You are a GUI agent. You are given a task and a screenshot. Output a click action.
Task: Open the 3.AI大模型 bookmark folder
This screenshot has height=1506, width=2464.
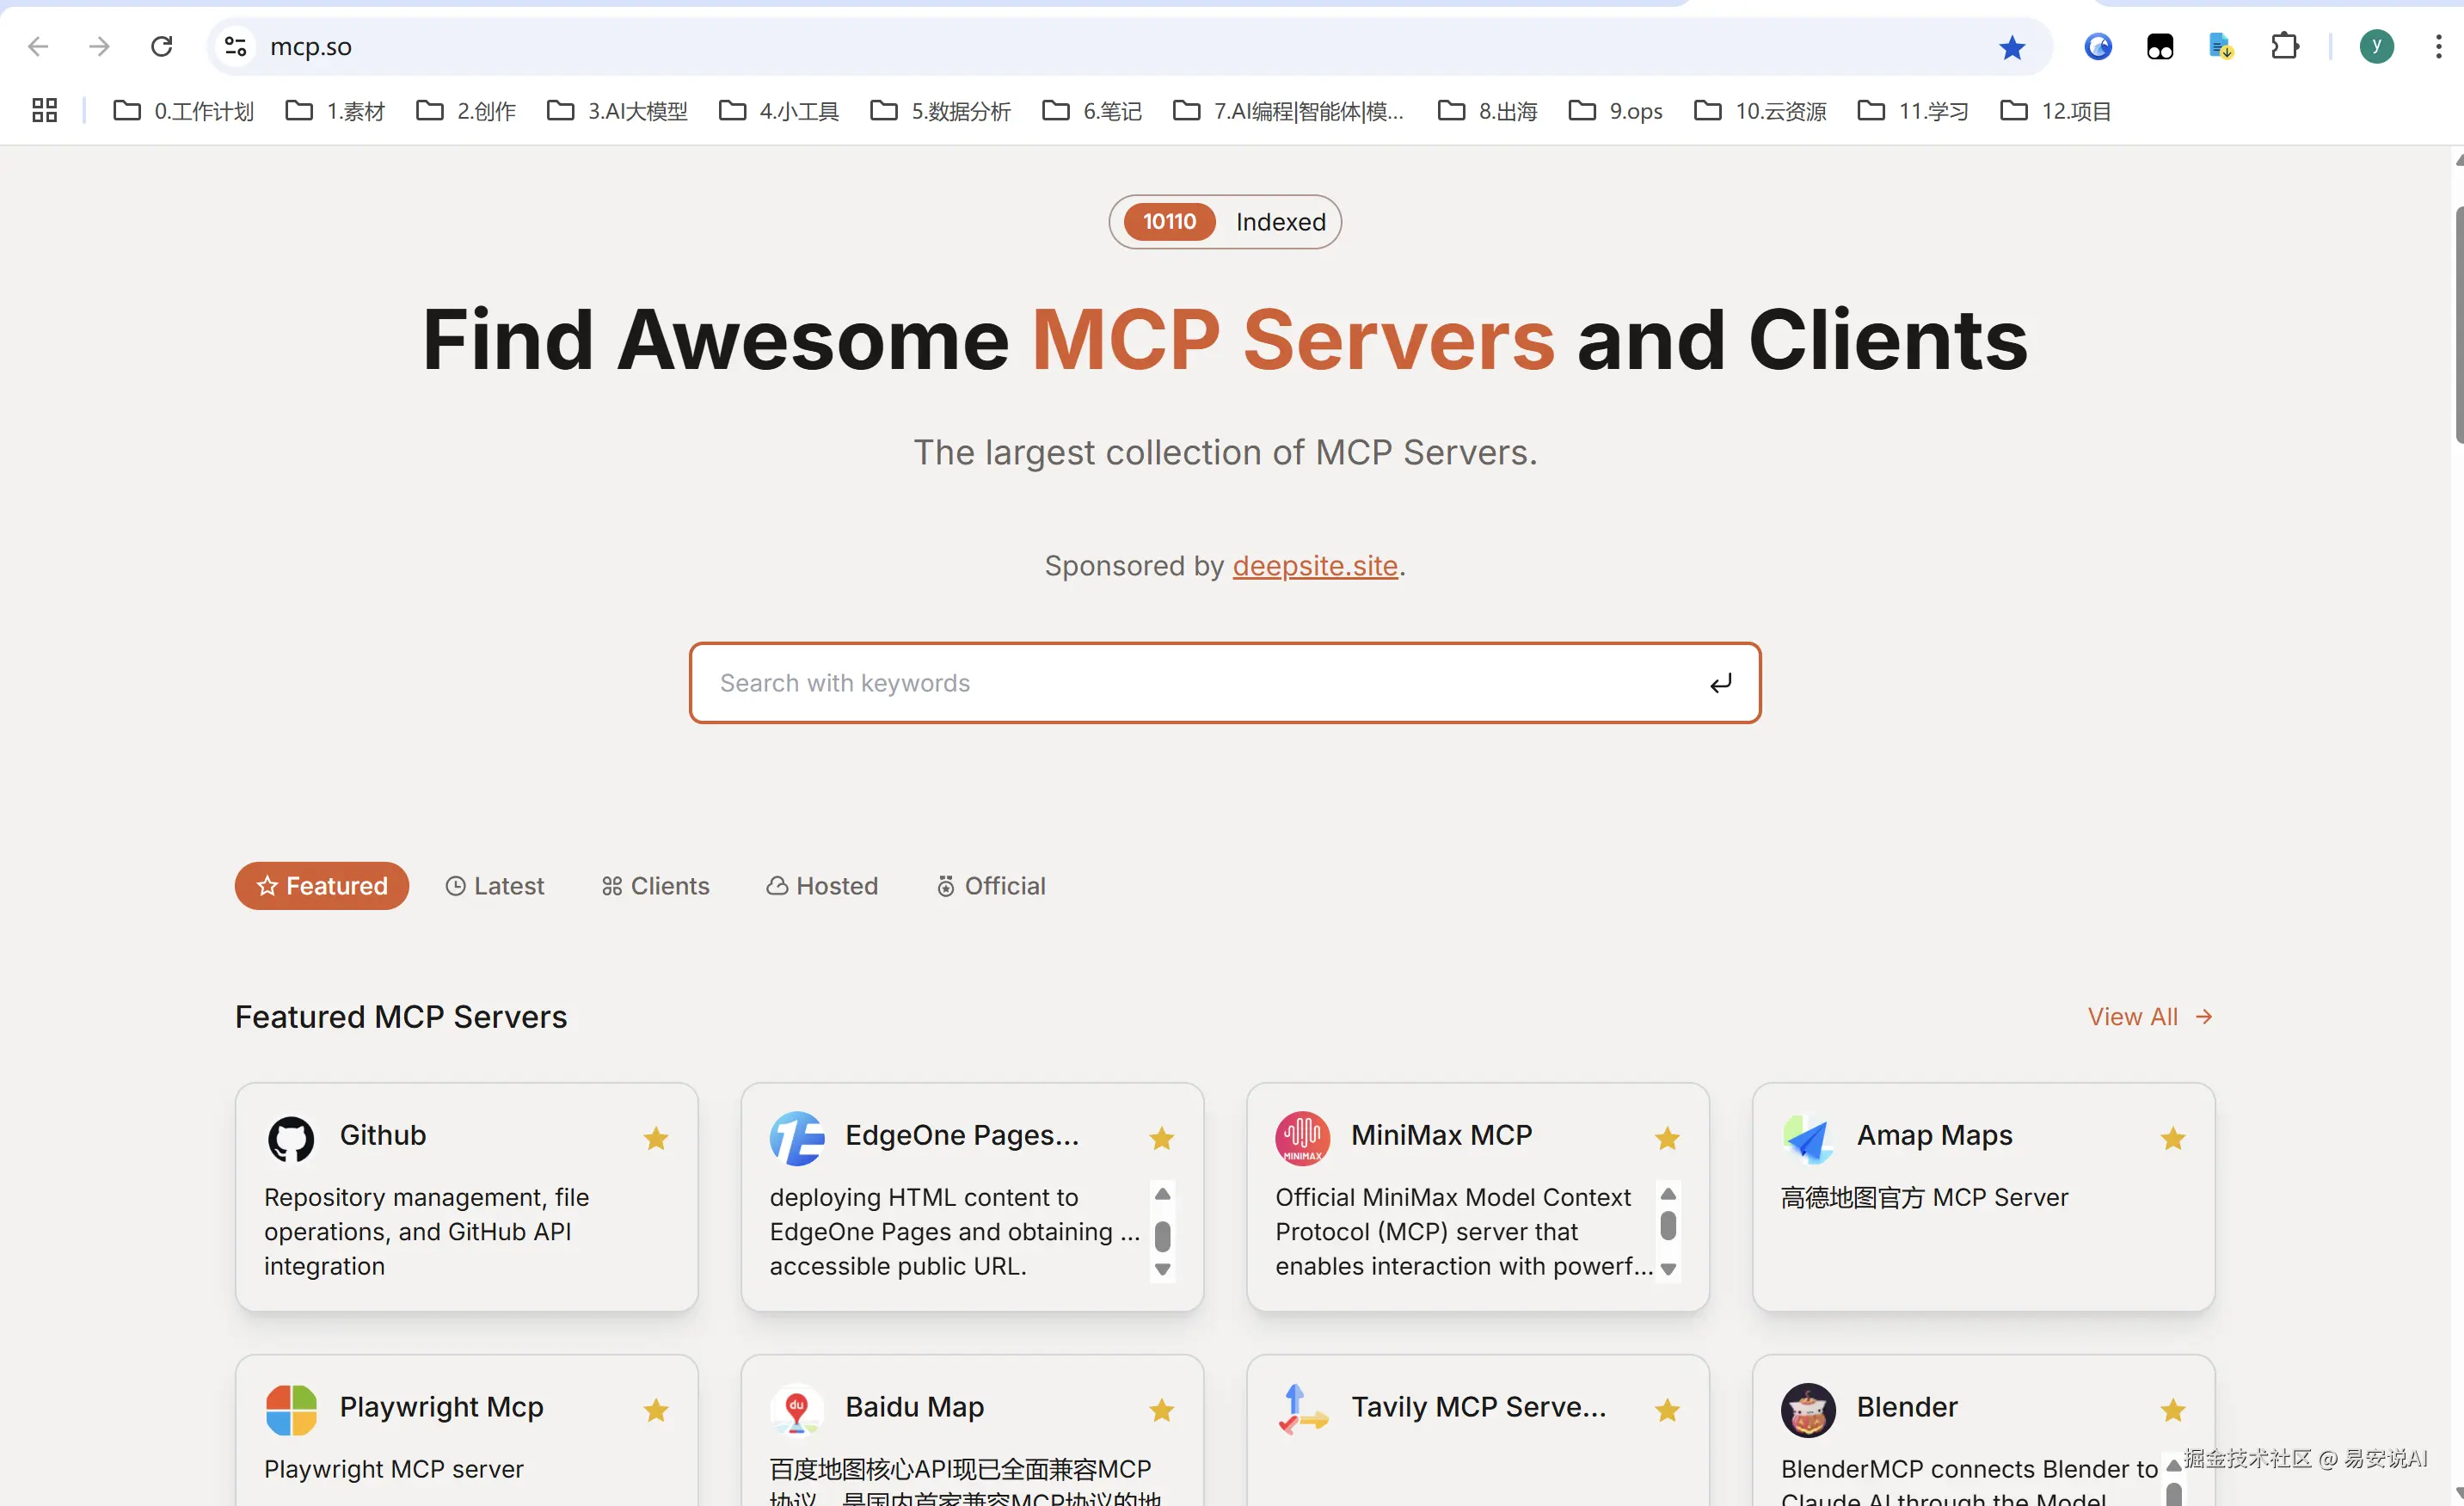618,111
